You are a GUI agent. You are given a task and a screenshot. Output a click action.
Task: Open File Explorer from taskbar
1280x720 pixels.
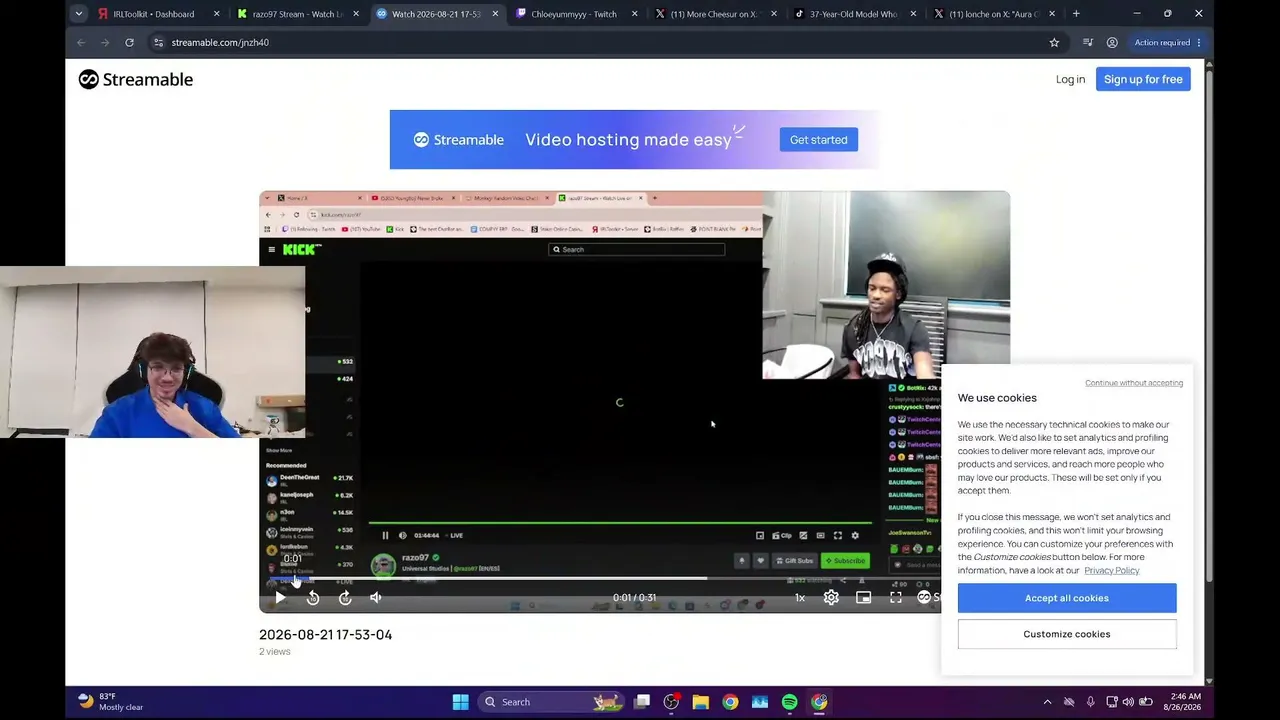701,702
